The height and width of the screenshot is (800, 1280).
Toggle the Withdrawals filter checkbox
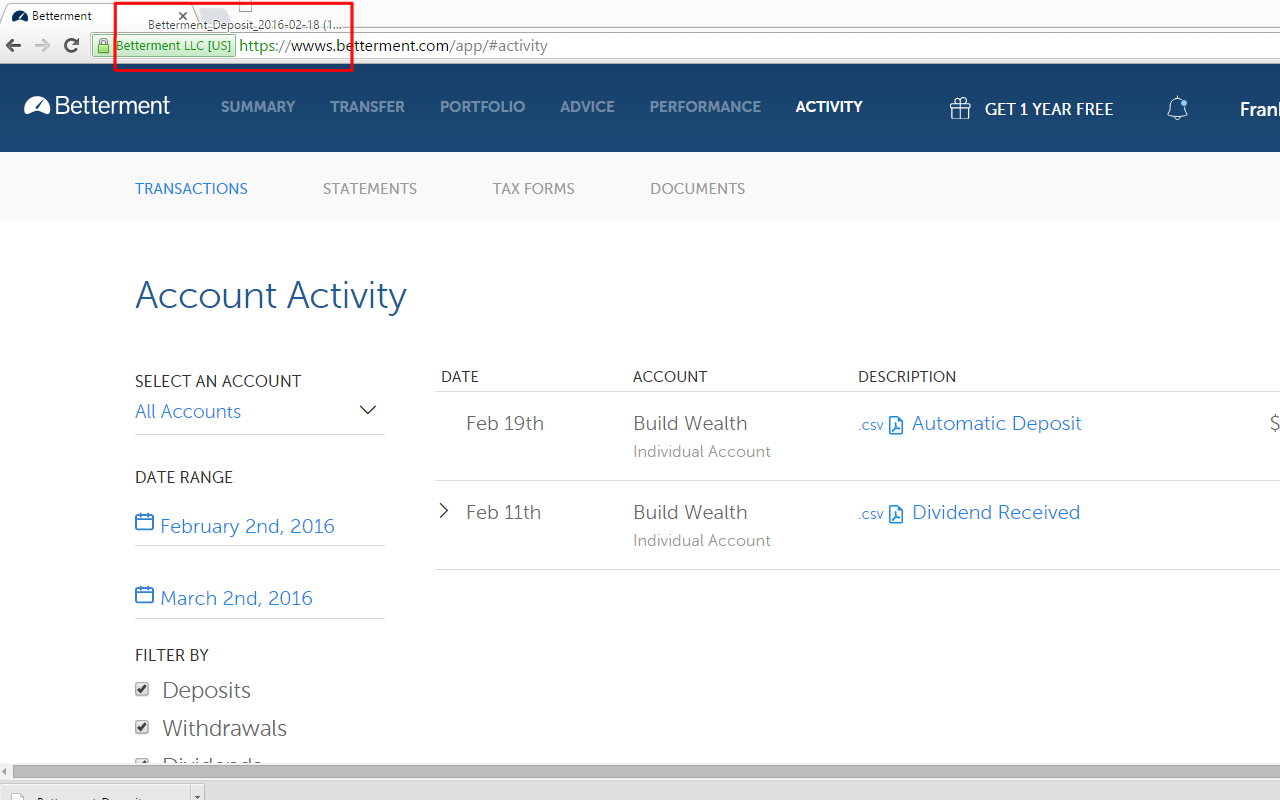tap(142, 727)
